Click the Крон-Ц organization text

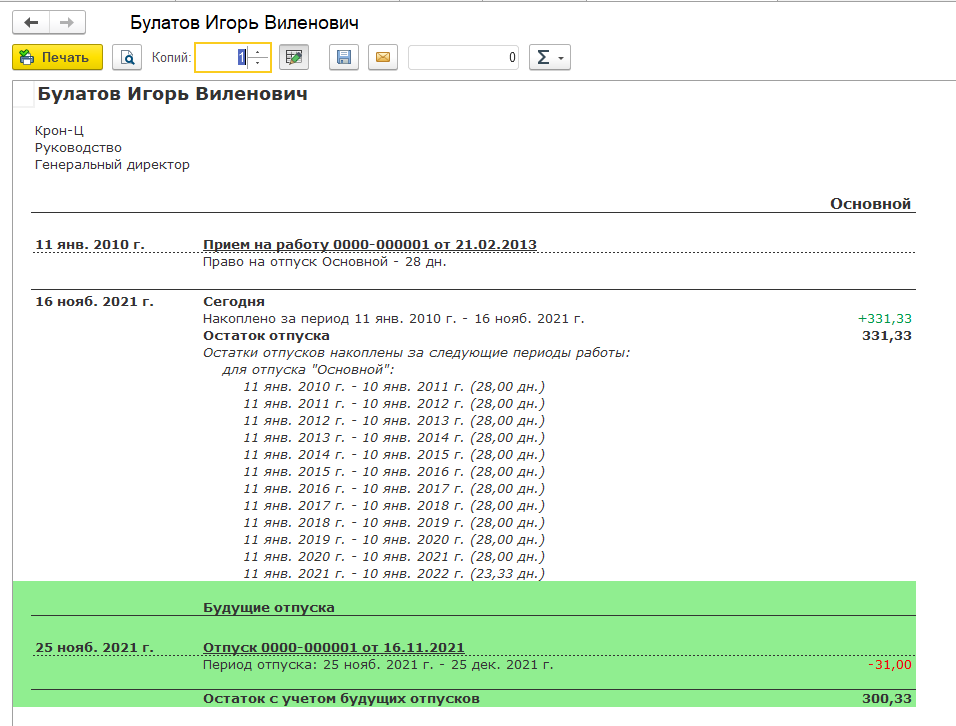(59, 130)
